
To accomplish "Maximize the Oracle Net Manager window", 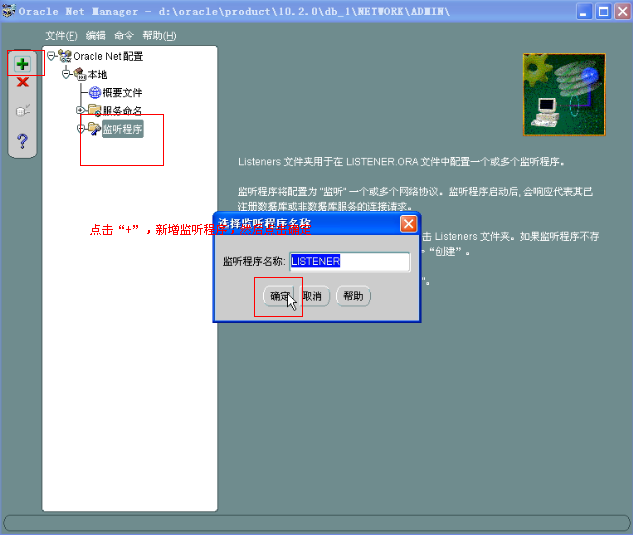I will click(604, 11).
